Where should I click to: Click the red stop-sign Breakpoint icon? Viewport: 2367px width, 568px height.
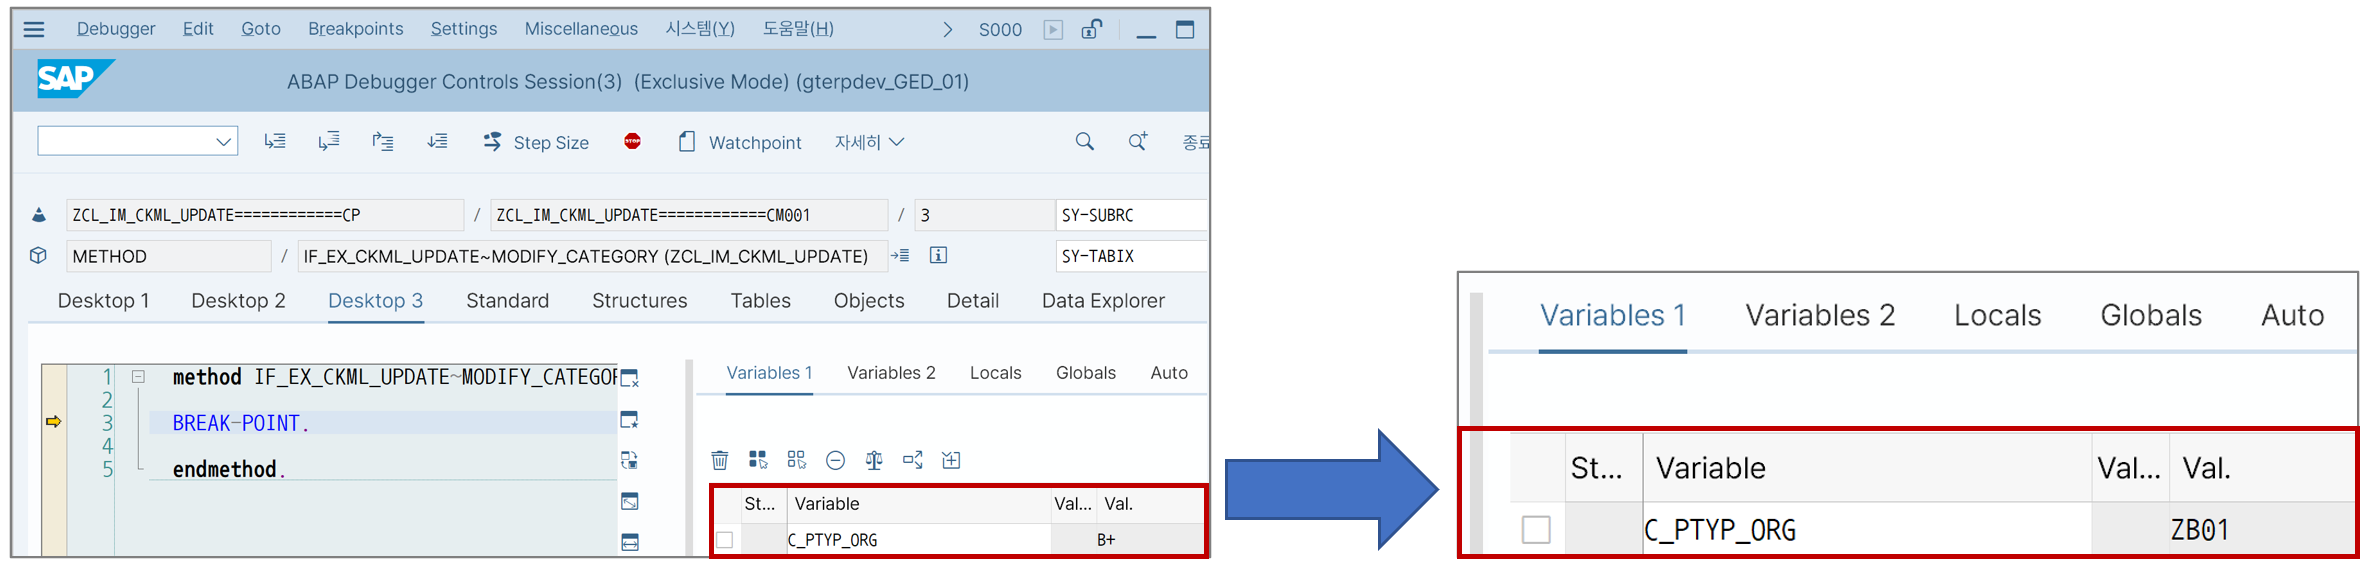[x=632, y=141]
